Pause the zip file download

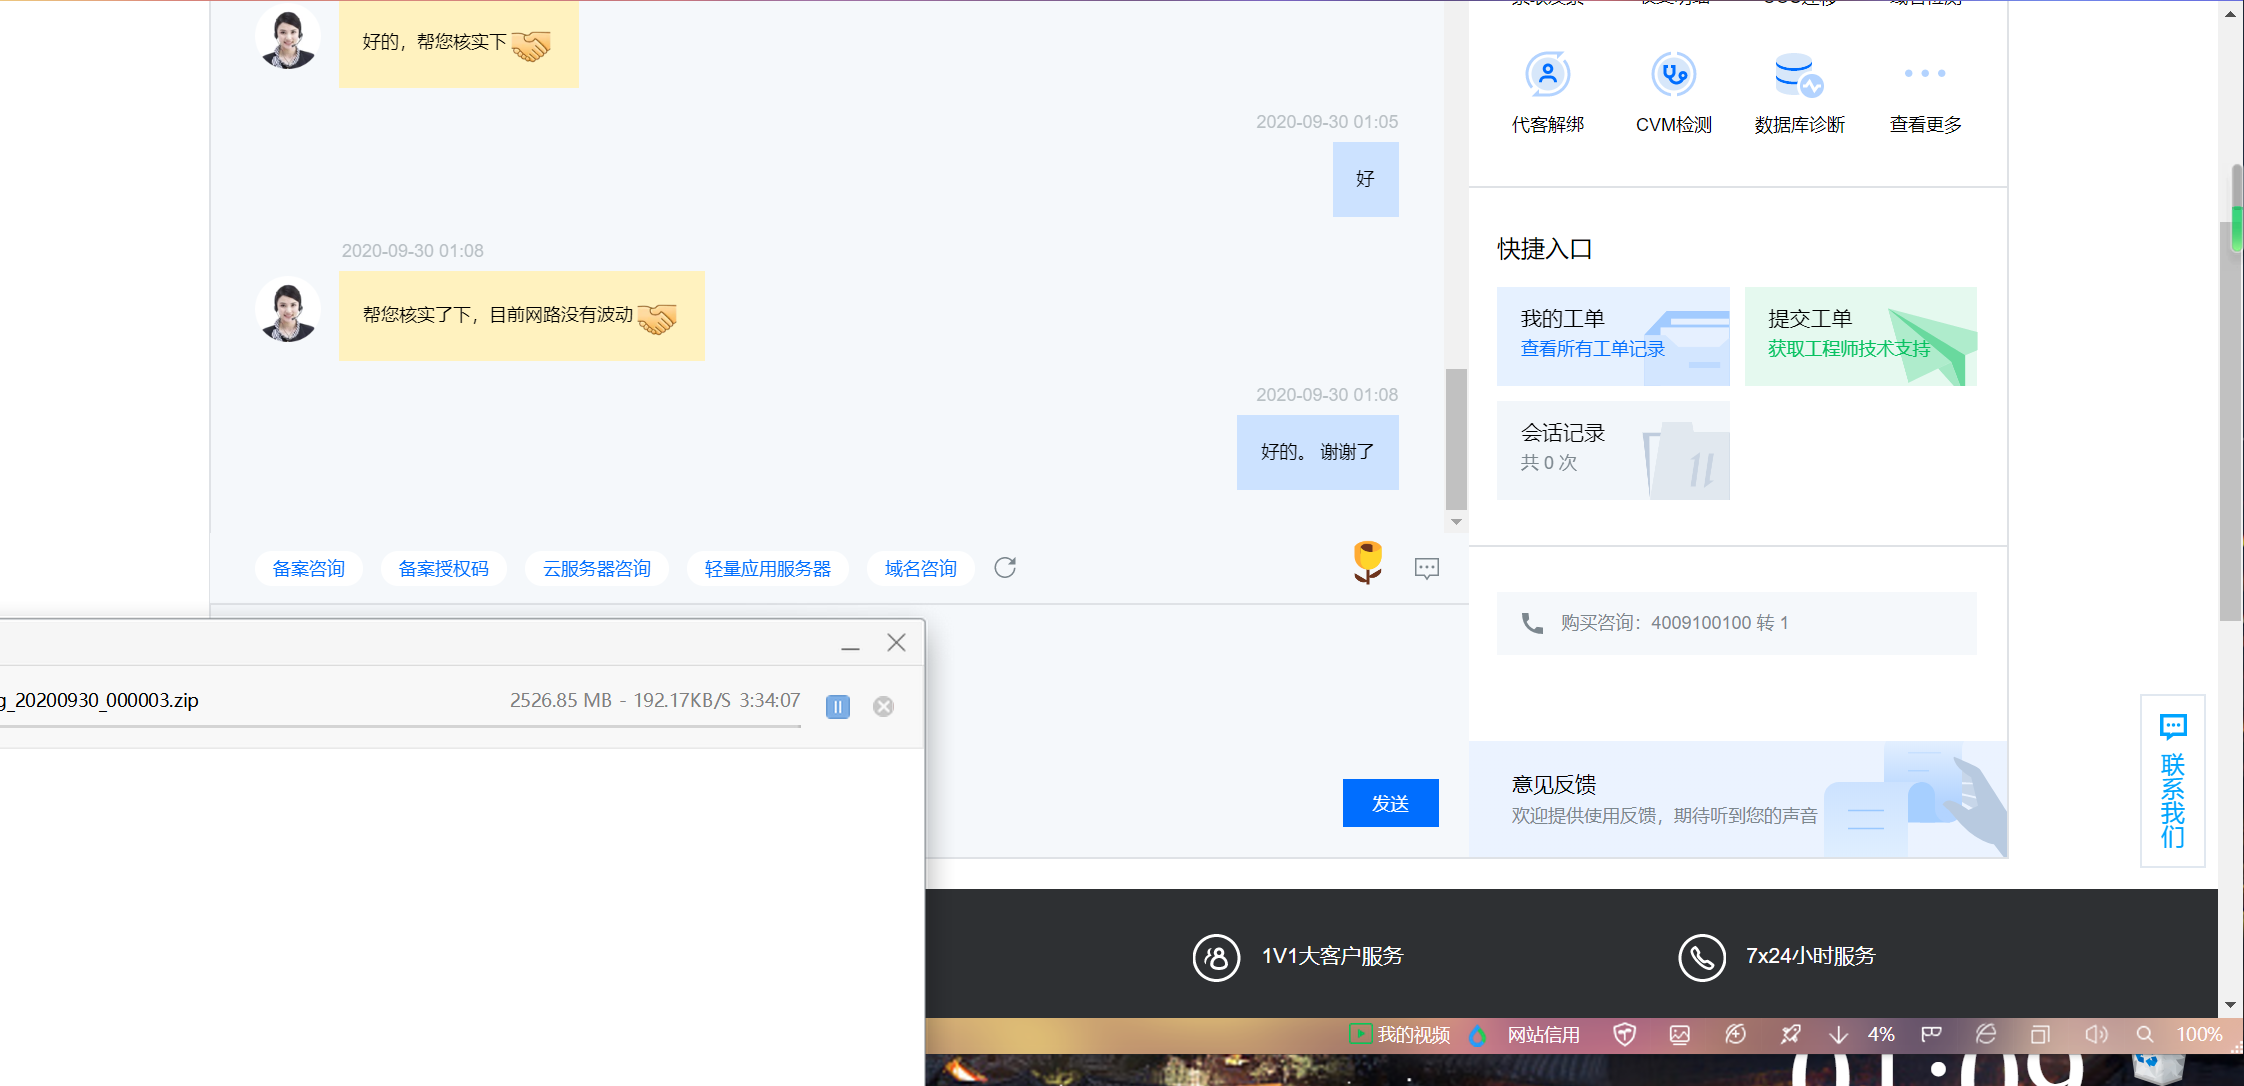pos(837,706)
